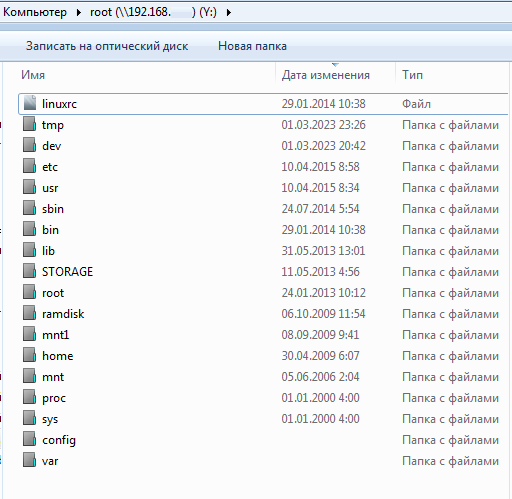
Task: Click Папка с файлами type of var
Action: 451,461
